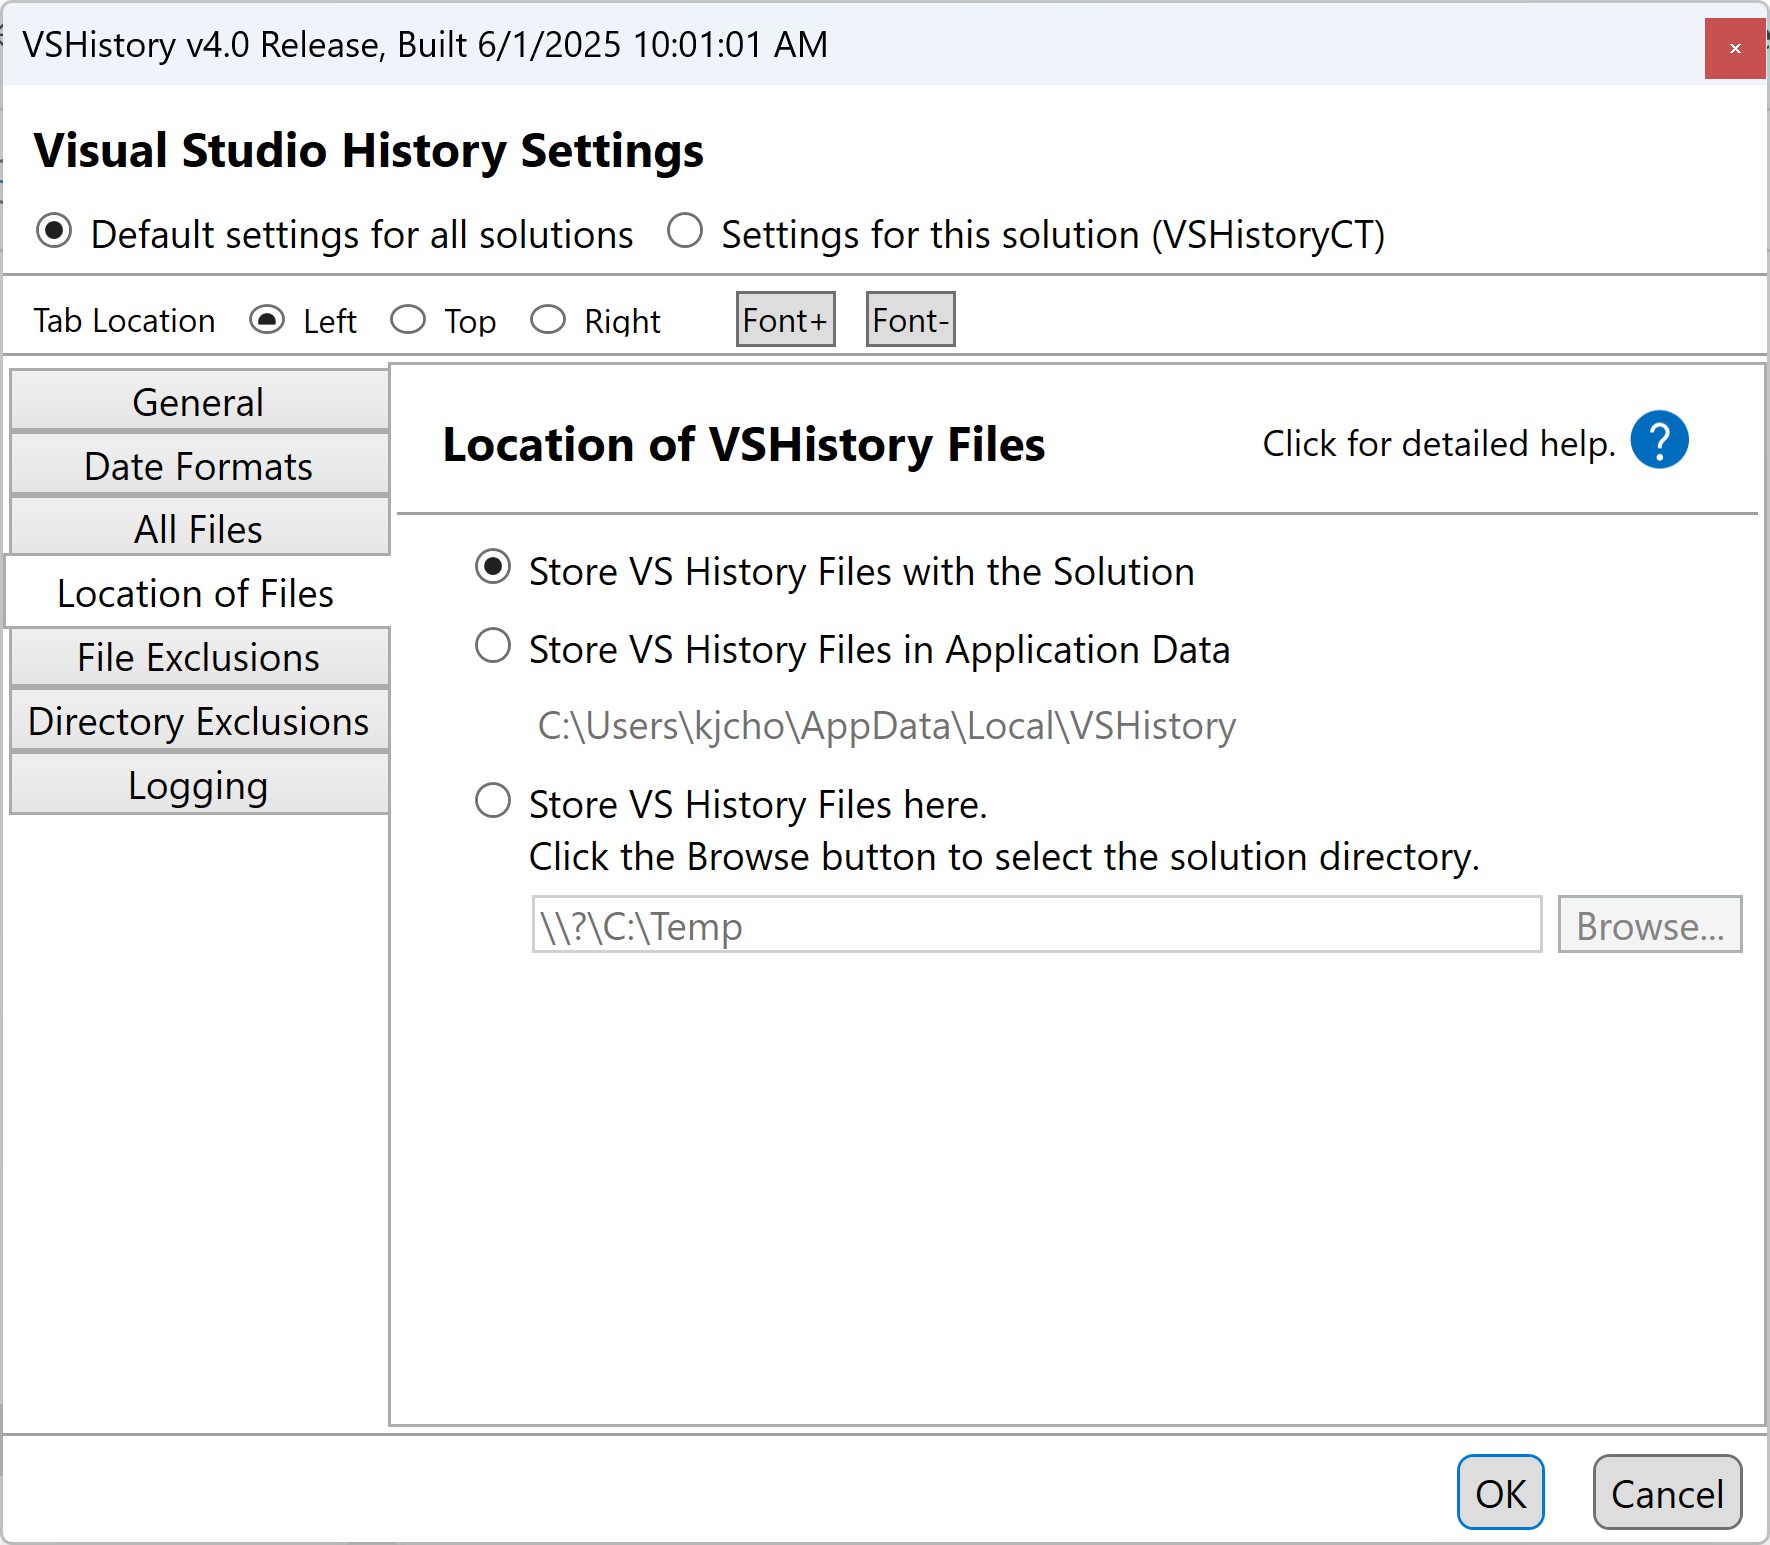Viewport: 1770px width, 1545px height.
Task: Open the File Exclusions tab
Action: (x=197, y=657)
